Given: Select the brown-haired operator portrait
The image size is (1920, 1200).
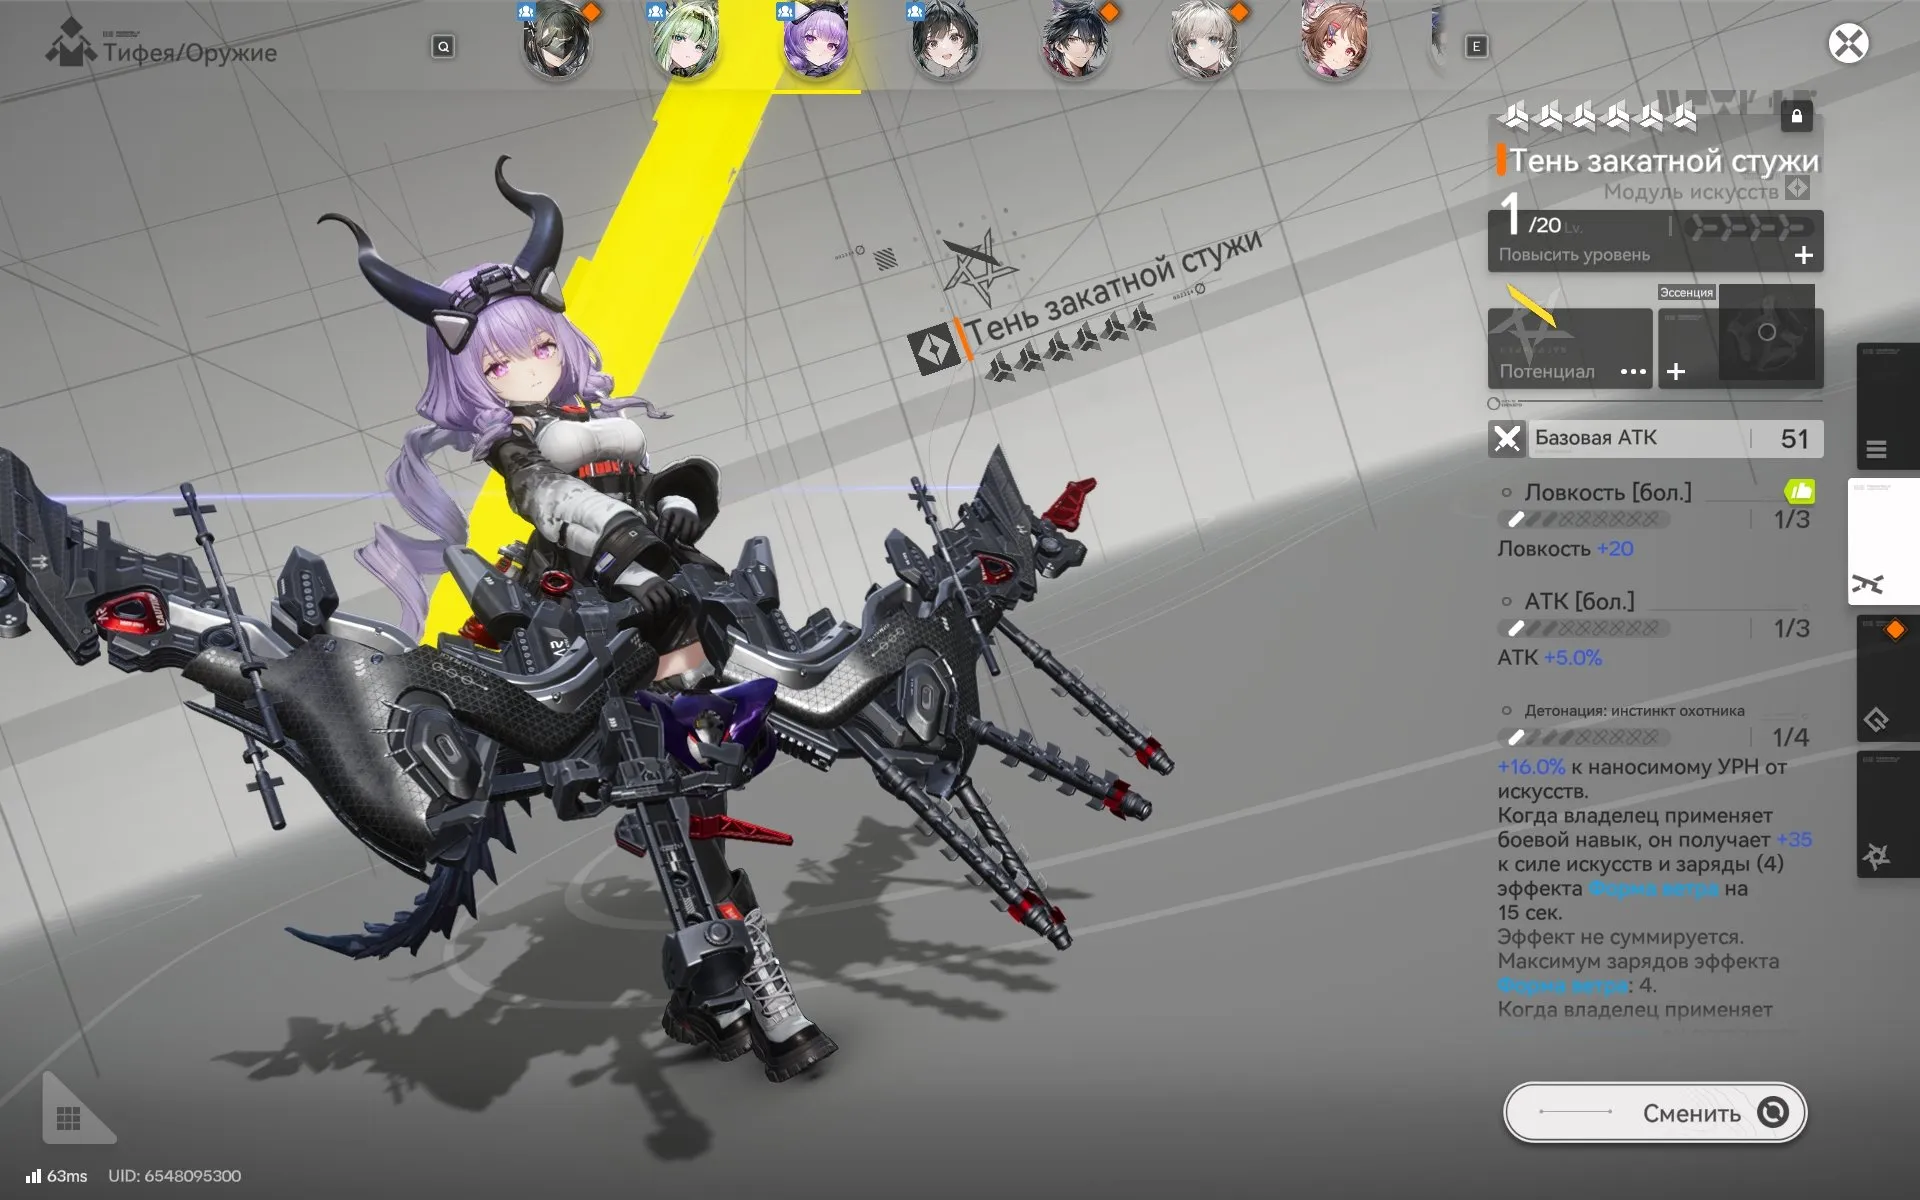Looking at the screenshot, I should 1334,41.
